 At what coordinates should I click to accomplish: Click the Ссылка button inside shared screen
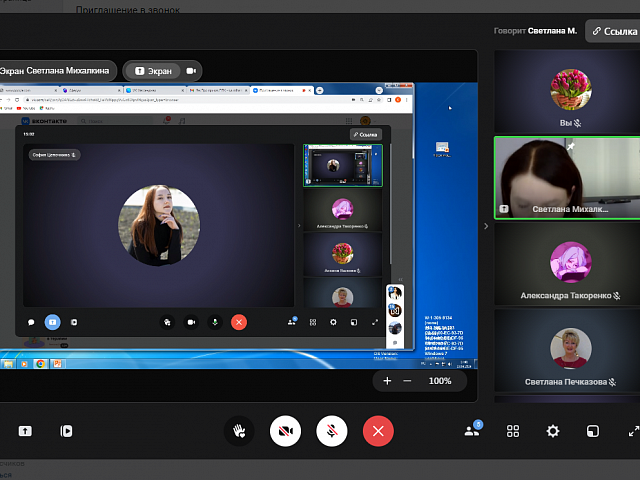366,134
